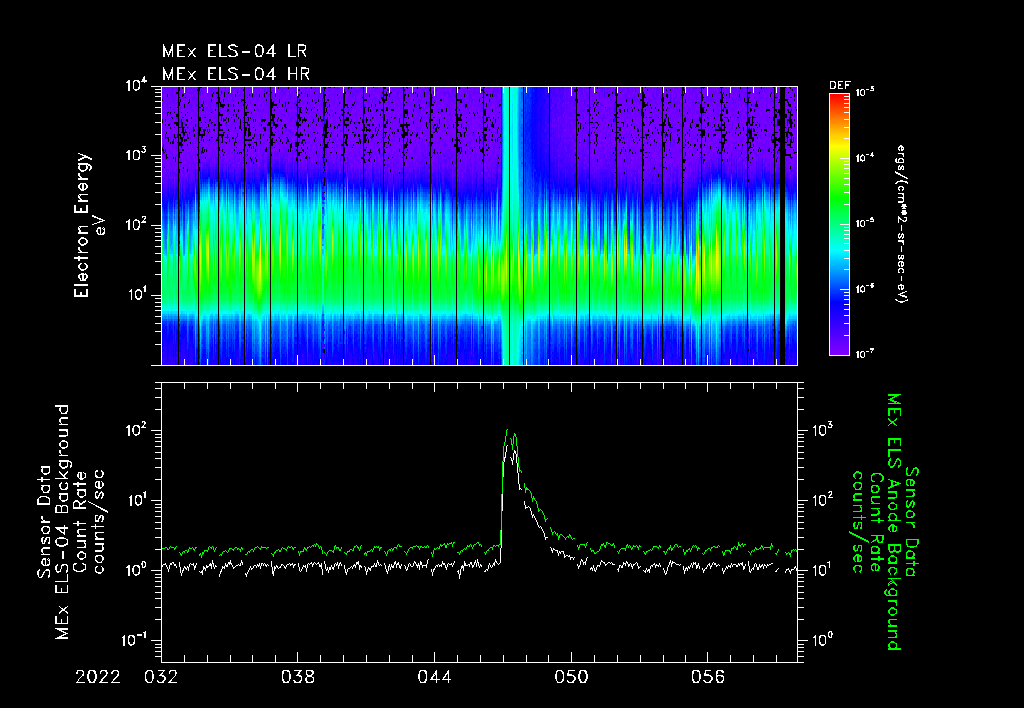
Task: Click the '032' time axis tick label
Action: click(x=161, y=677)
